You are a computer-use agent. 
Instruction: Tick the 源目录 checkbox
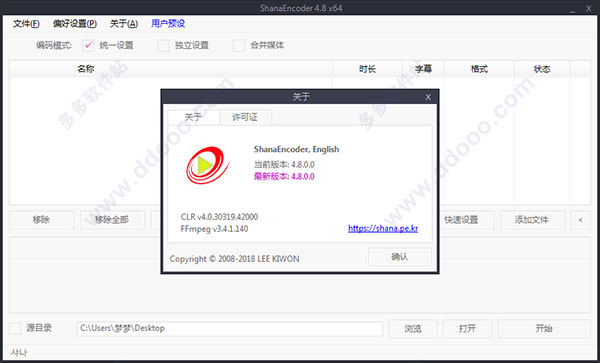click(15, 328)
